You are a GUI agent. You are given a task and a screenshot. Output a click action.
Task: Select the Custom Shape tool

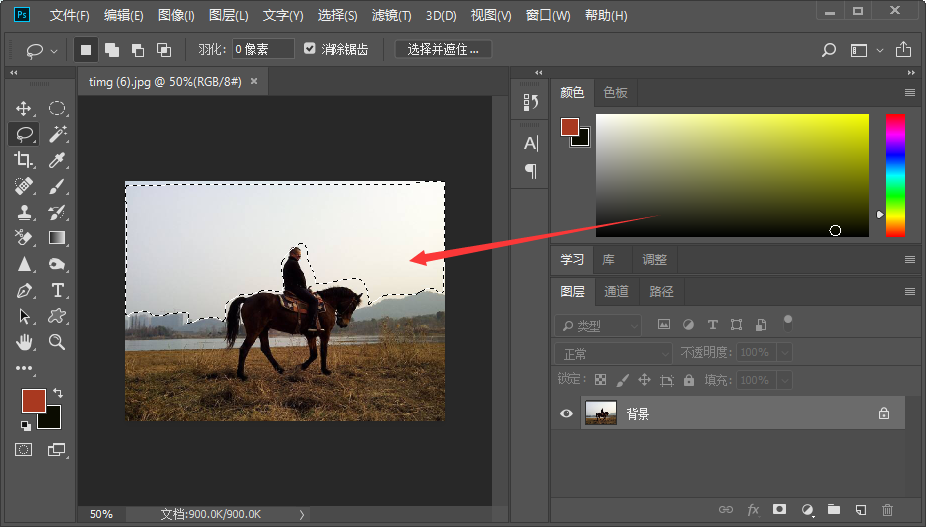tap(57, 316)
